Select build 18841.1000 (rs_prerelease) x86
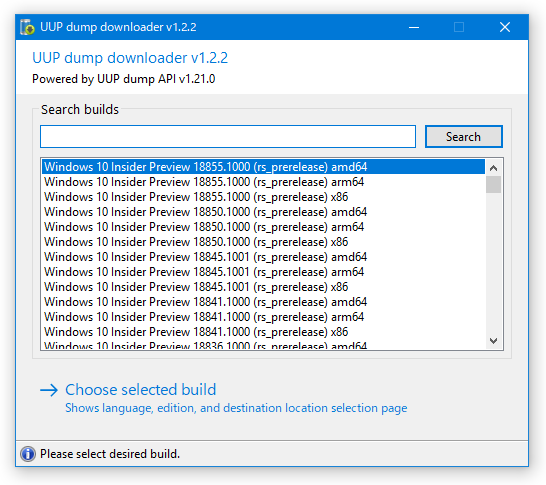The image size is (546, 485). click(x=263, y=331)
